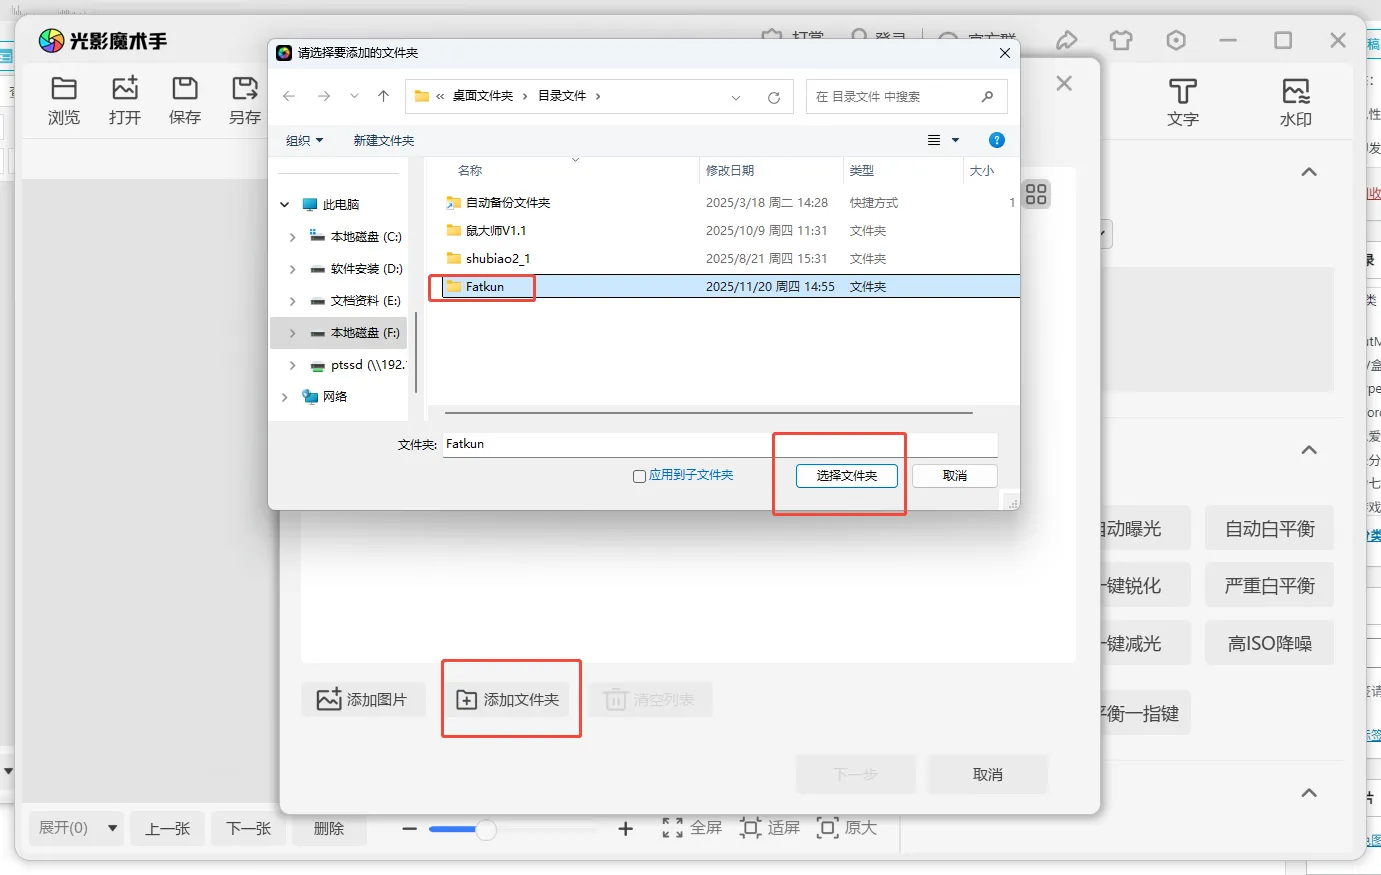
Task: Click the 在 目录文件 中搜索 box
Action: 906,97
